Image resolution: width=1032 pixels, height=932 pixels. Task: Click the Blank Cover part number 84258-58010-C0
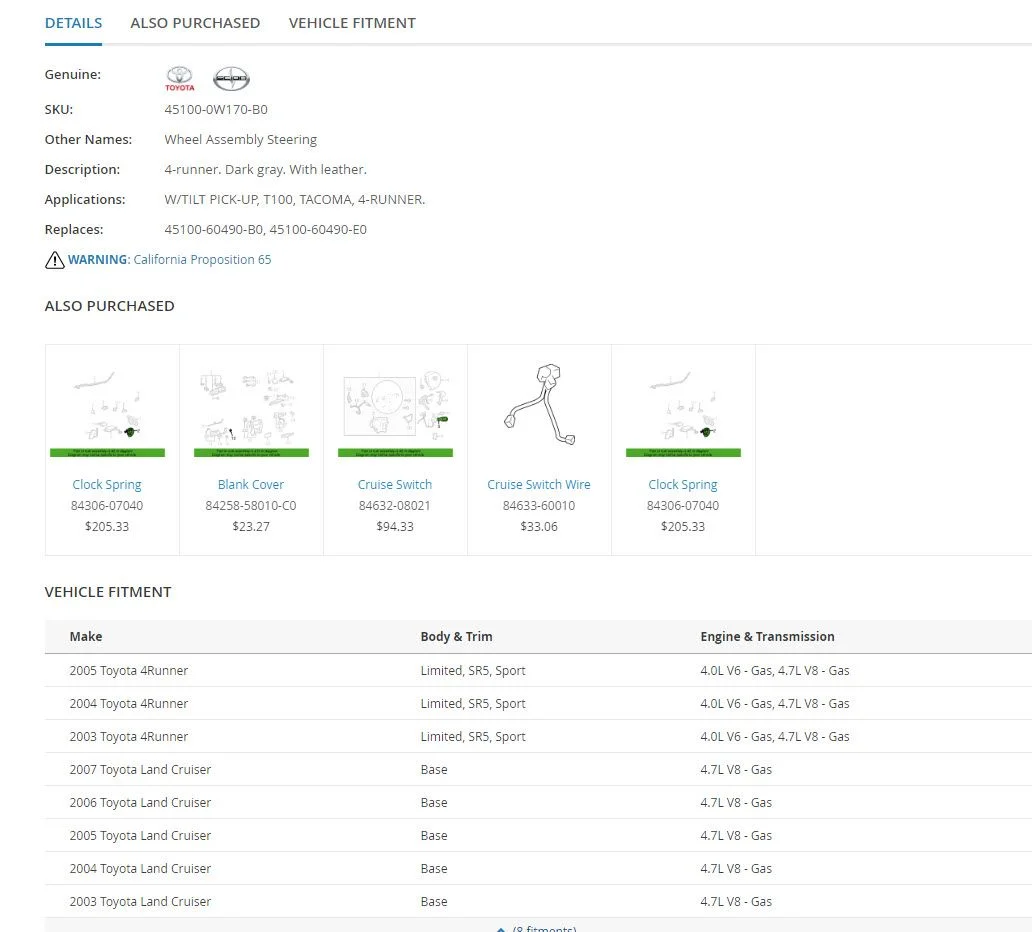[251, 505]
